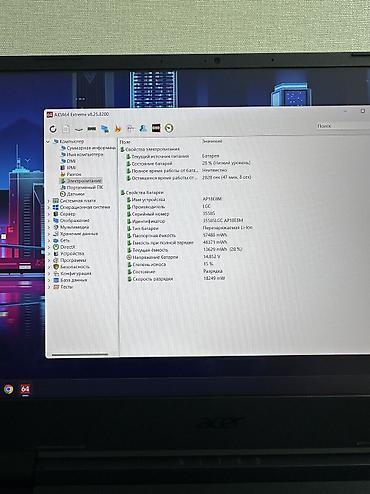
Task: Expand the Отображение node
Action: (x=49, y=221)
